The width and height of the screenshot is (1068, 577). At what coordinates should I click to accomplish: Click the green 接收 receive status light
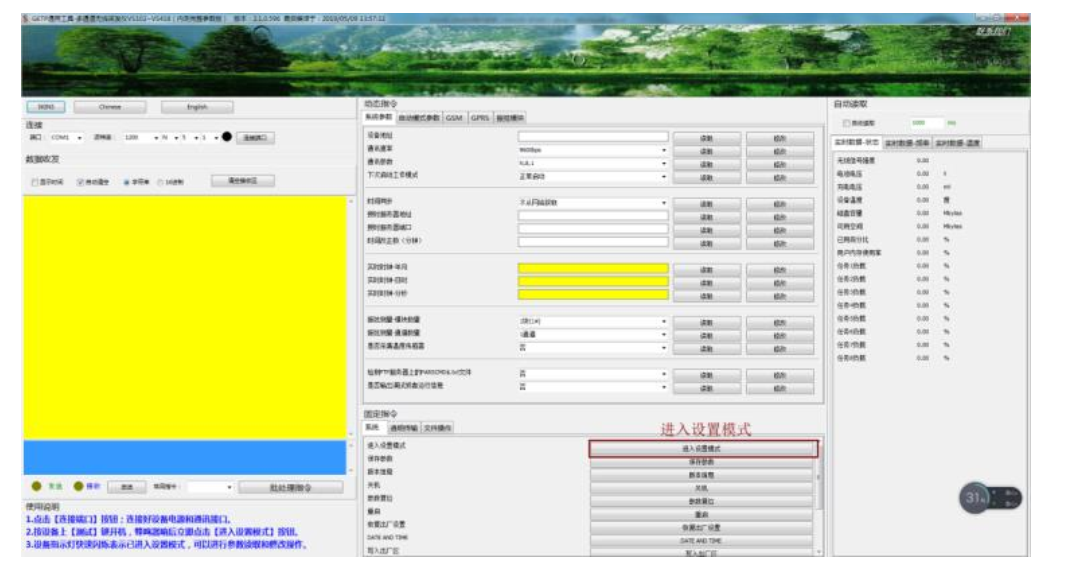78,485
